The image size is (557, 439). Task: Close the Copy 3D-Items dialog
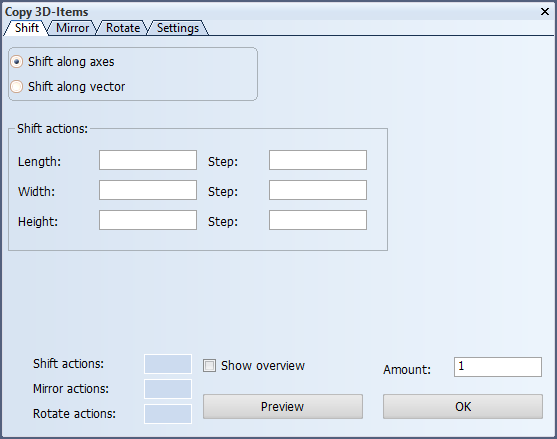pyautogui.click(x=545, y=11)
